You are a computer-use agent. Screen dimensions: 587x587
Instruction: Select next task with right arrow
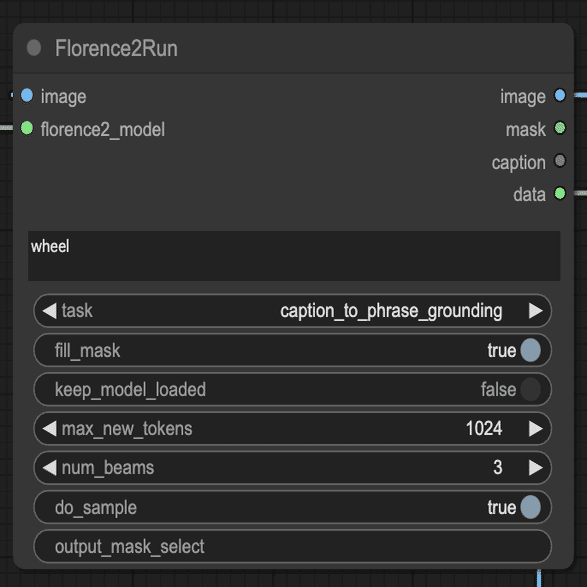point(535,311)
